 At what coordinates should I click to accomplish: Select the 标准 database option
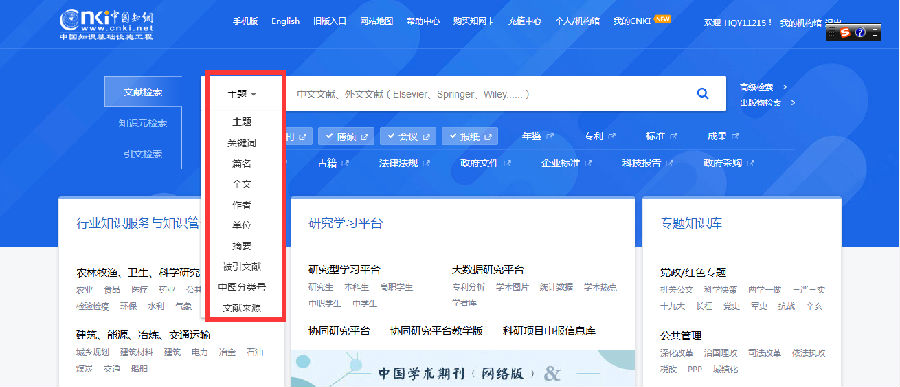656,137
